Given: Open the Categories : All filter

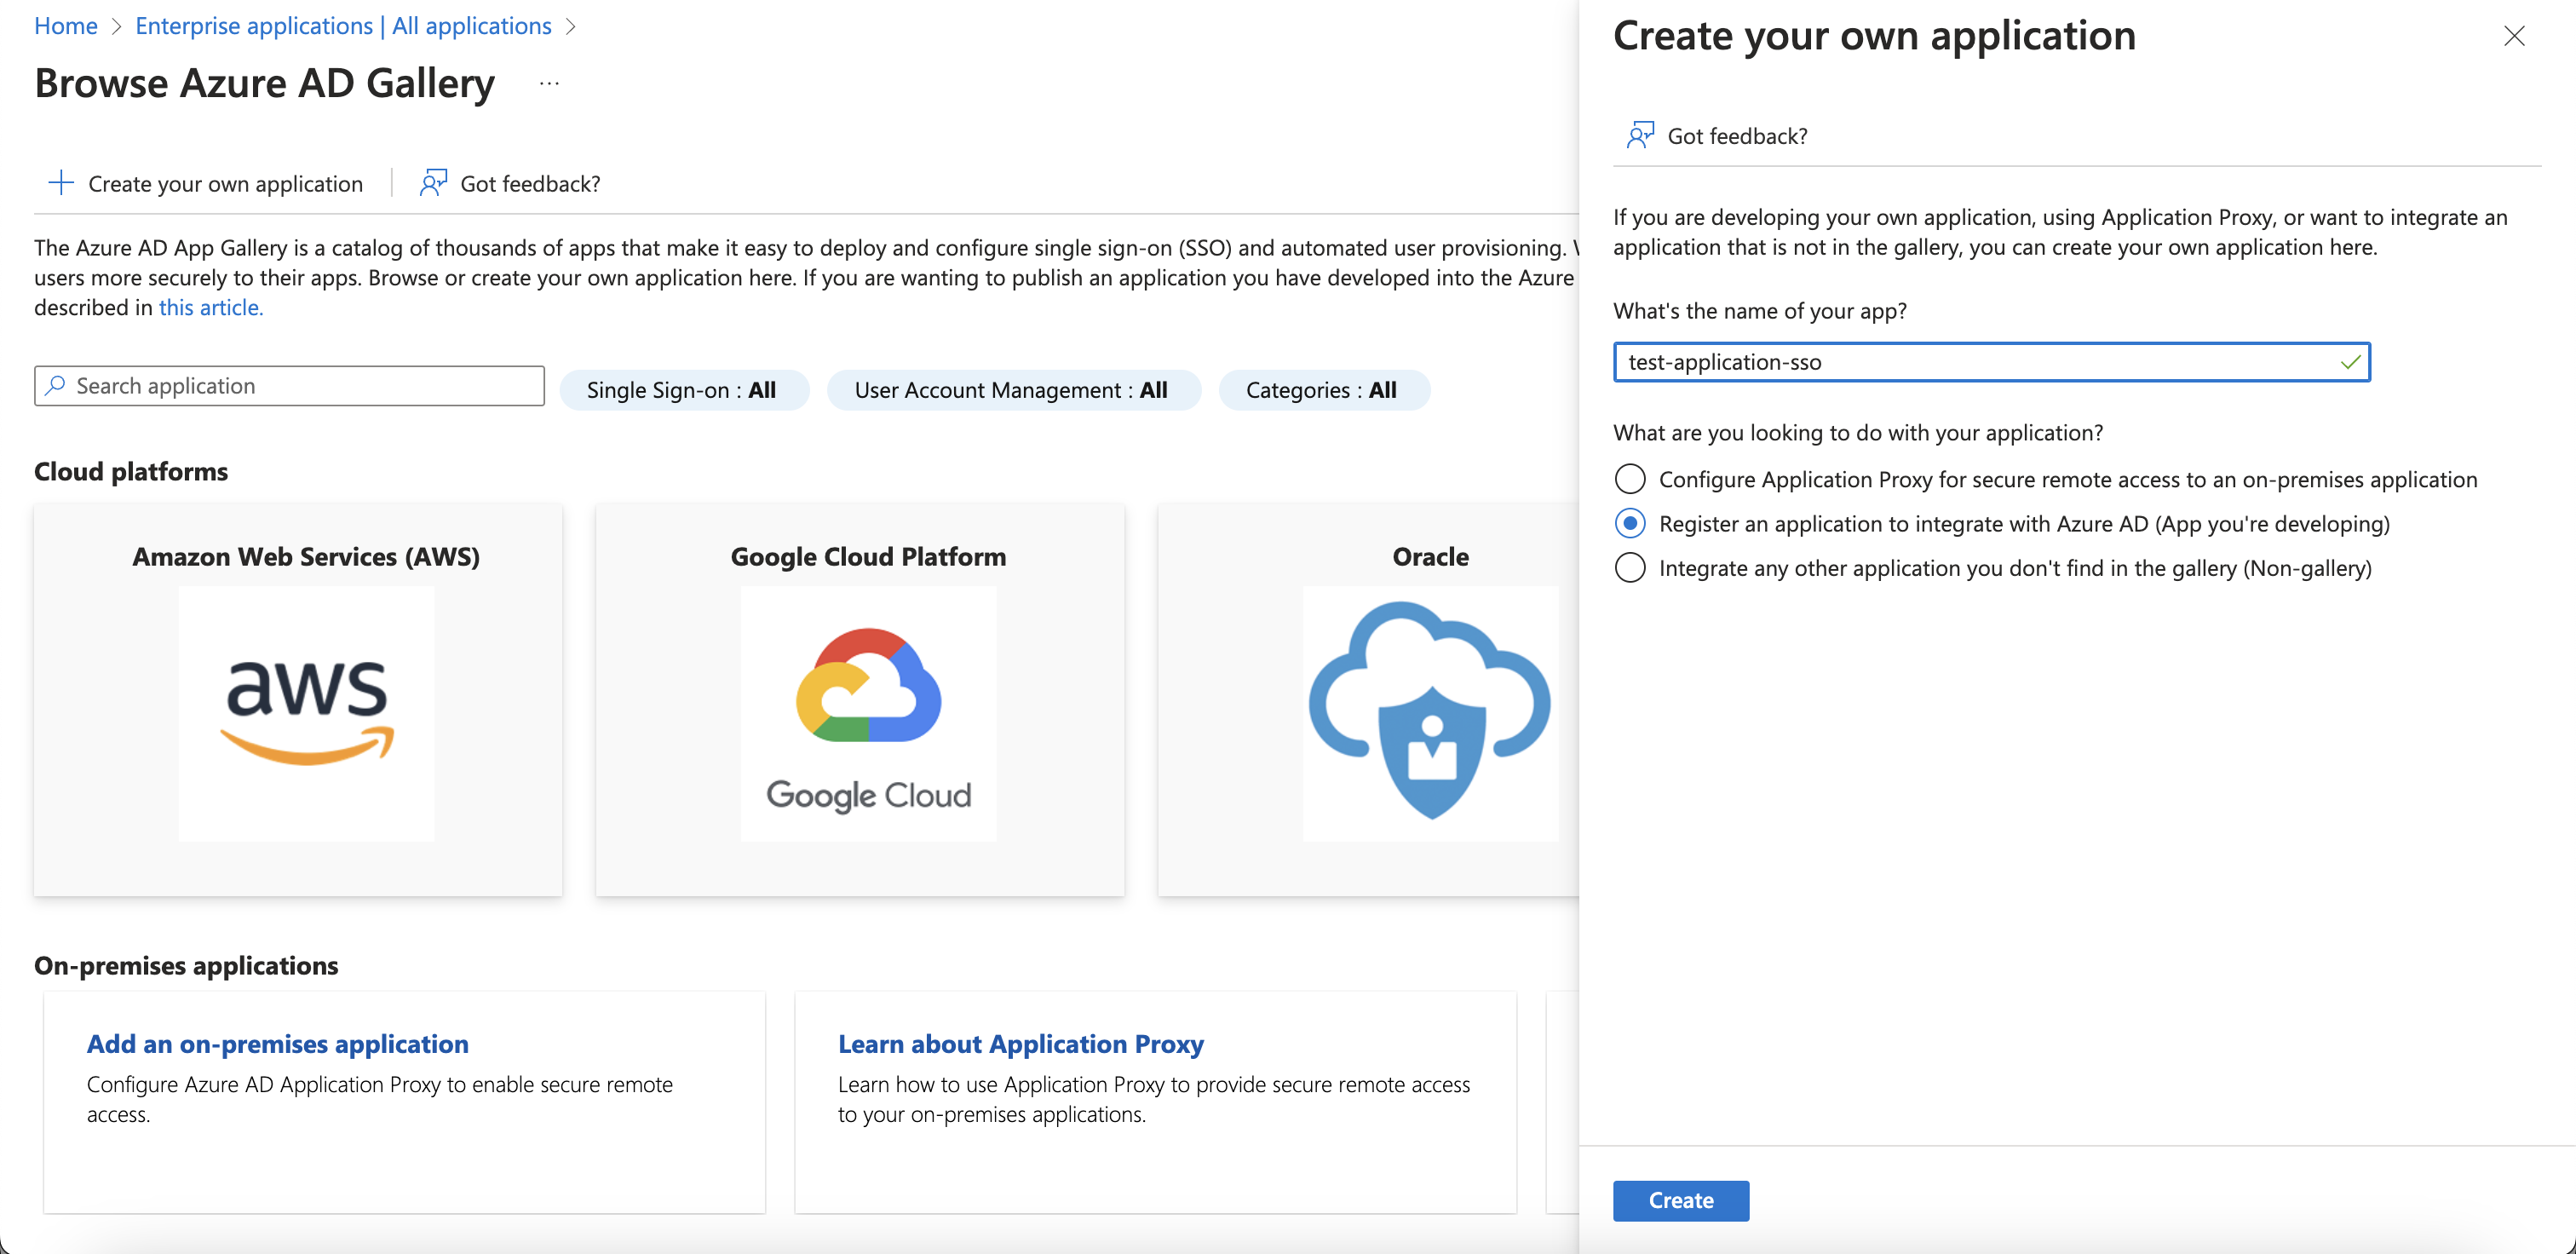Looking at the screenshot, I should 1321,390.
